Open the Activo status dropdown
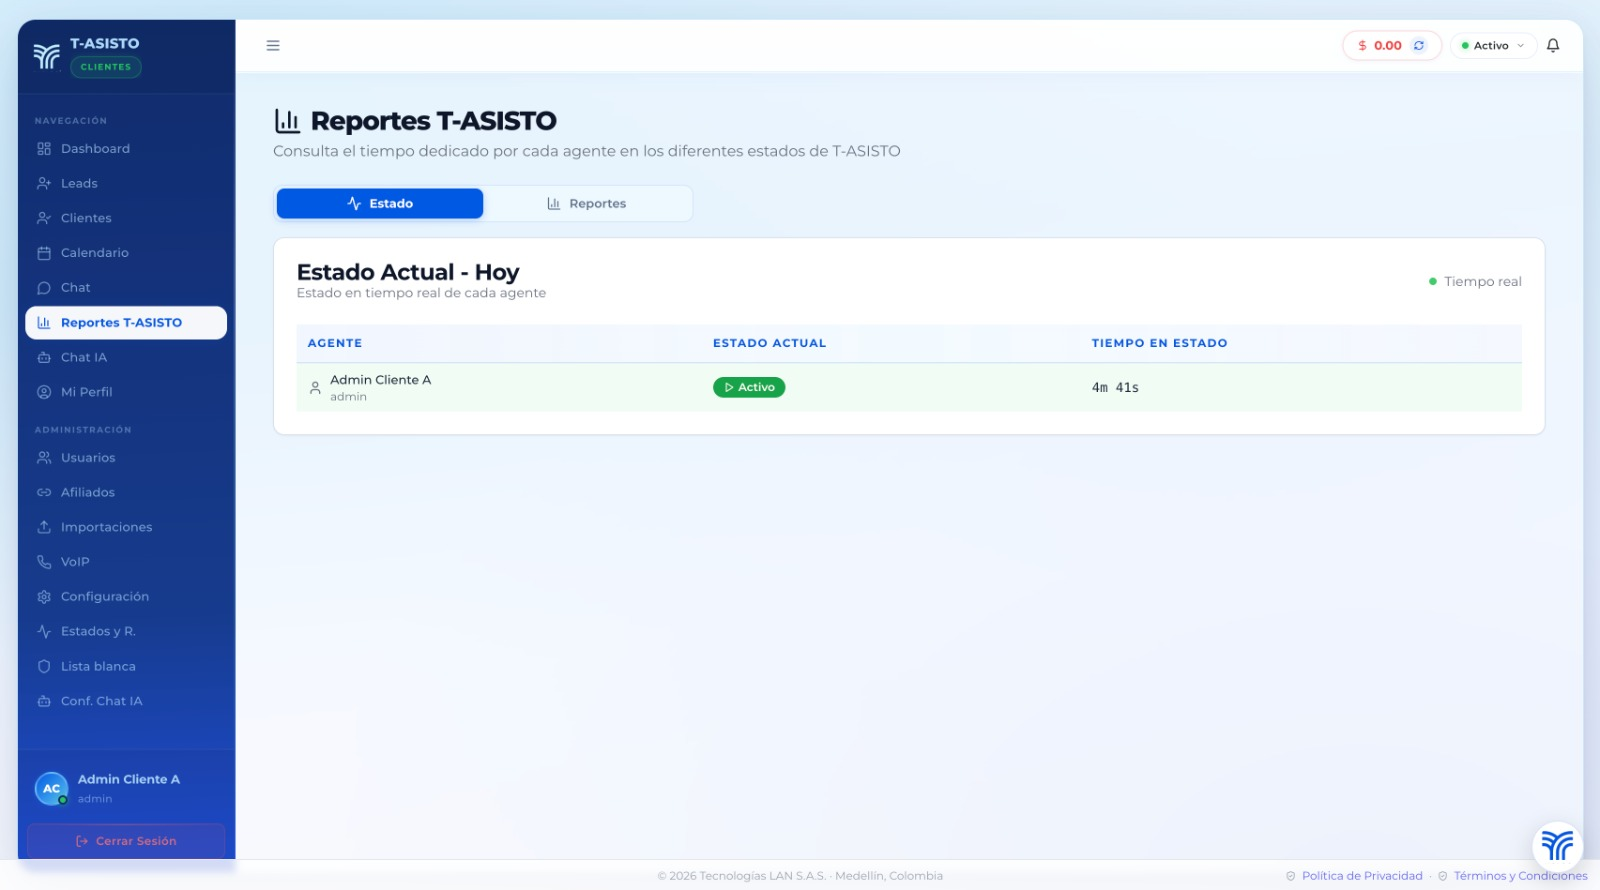This screenshot has height=890, width=1600. coord(1492,45)
